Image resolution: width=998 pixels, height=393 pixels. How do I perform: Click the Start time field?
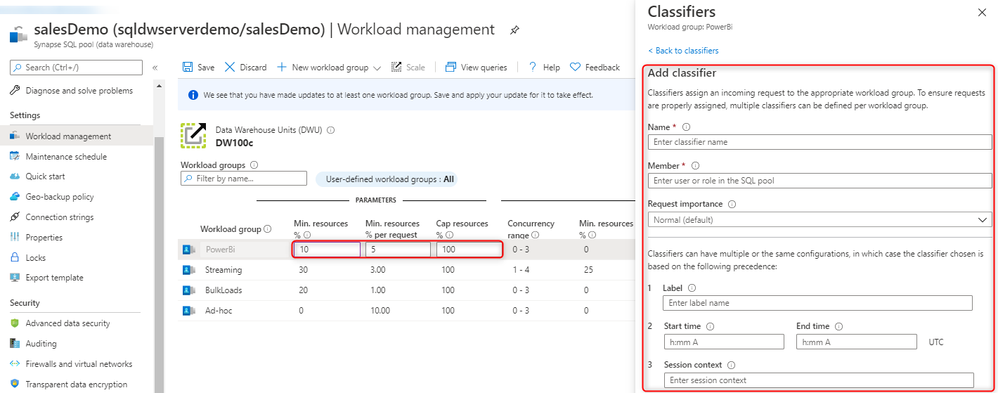click(724, 342)
